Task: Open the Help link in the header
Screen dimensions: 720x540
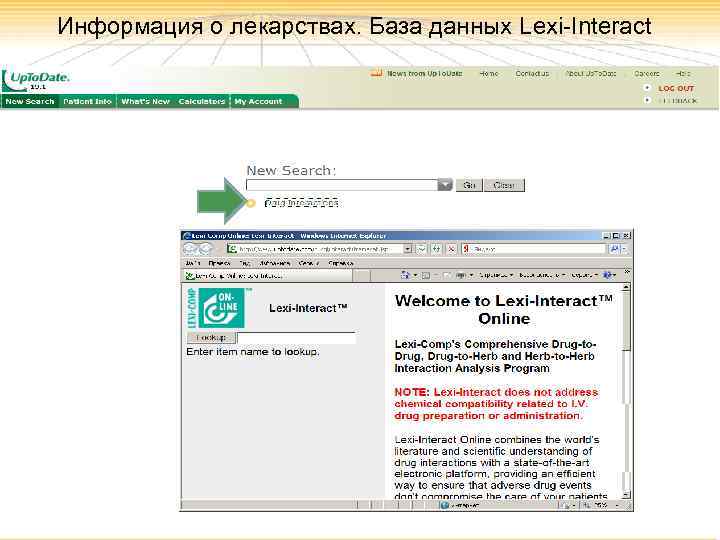Action: click(683, 73)
